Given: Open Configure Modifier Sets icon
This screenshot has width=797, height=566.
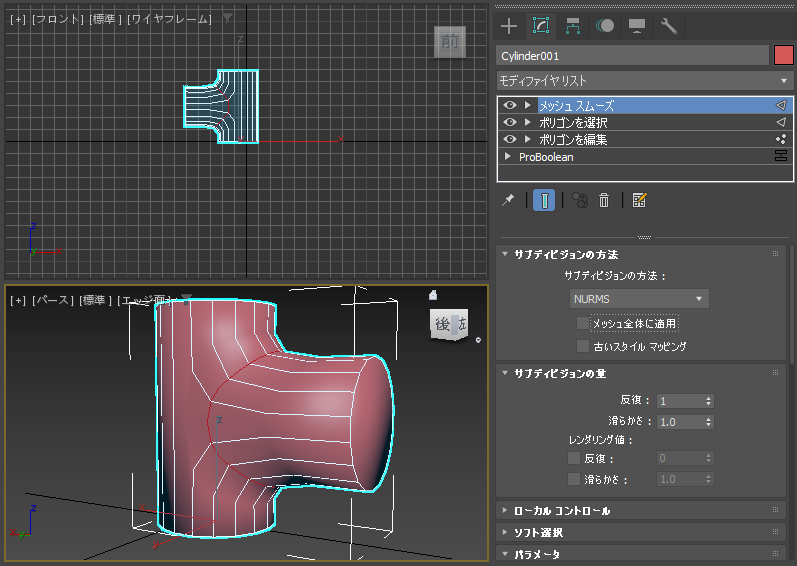Looking at the screenshot, I should click(x=639, y=200).
